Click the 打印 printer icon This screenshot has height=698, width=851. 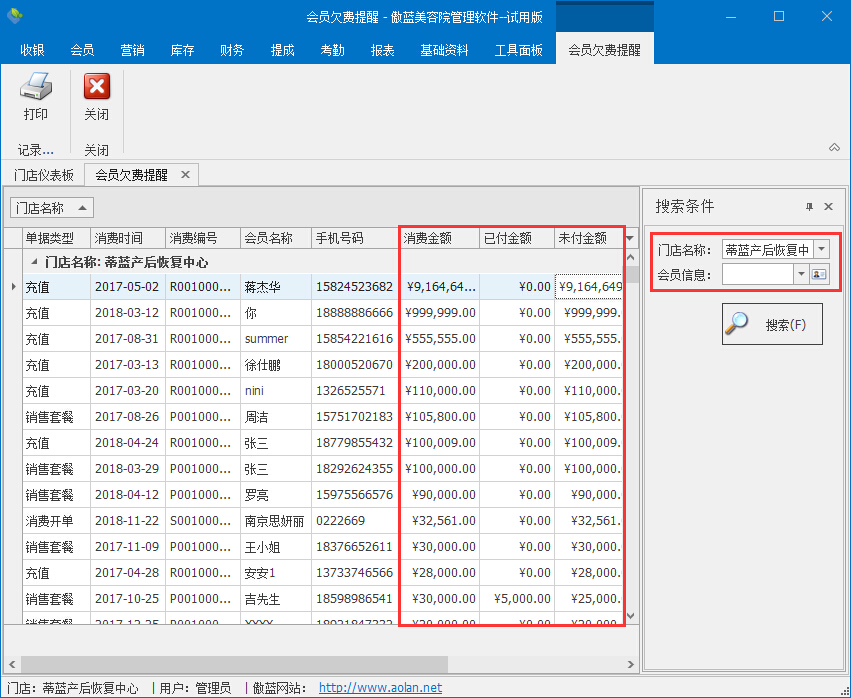tap(36, 89)
